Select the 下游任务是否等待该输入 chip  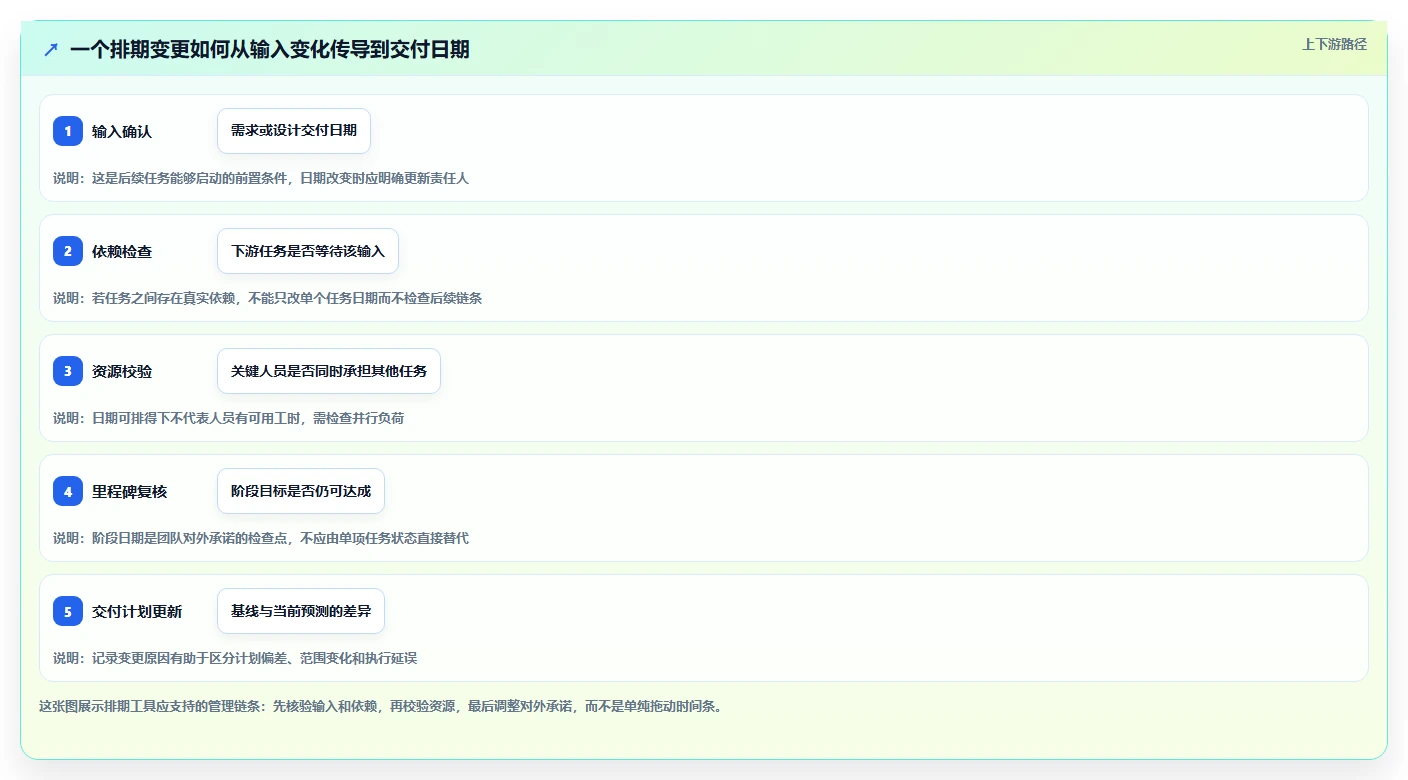click(x=308, y=251)
